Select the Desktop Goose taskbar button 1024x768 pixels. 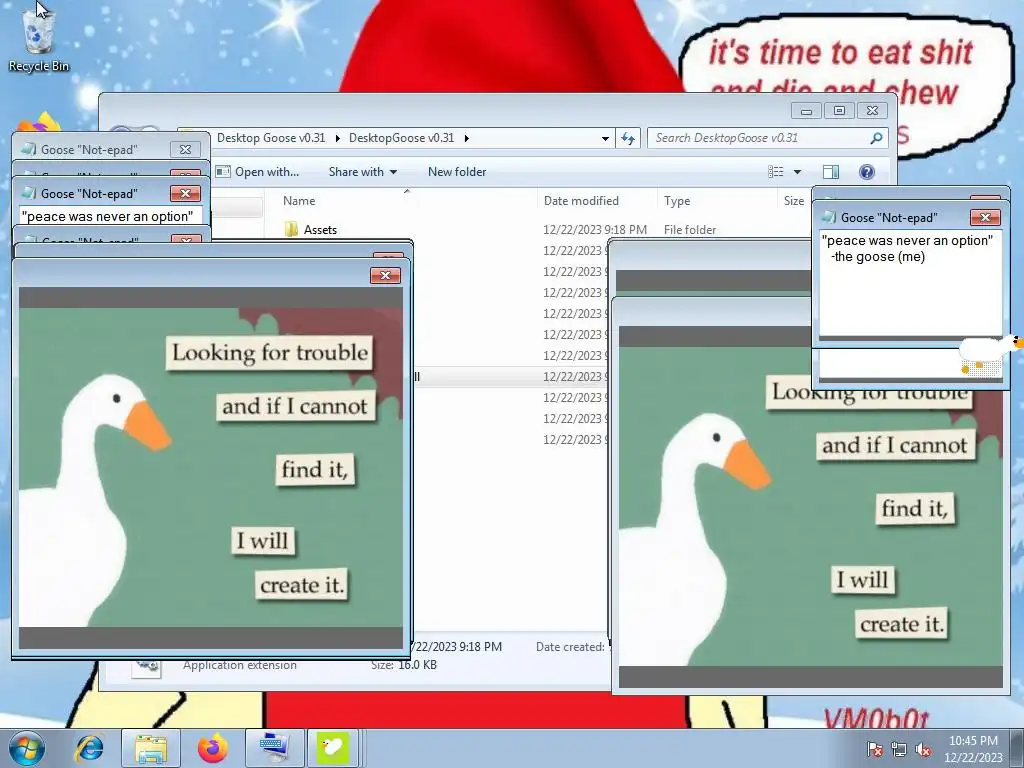pos(332,748)
